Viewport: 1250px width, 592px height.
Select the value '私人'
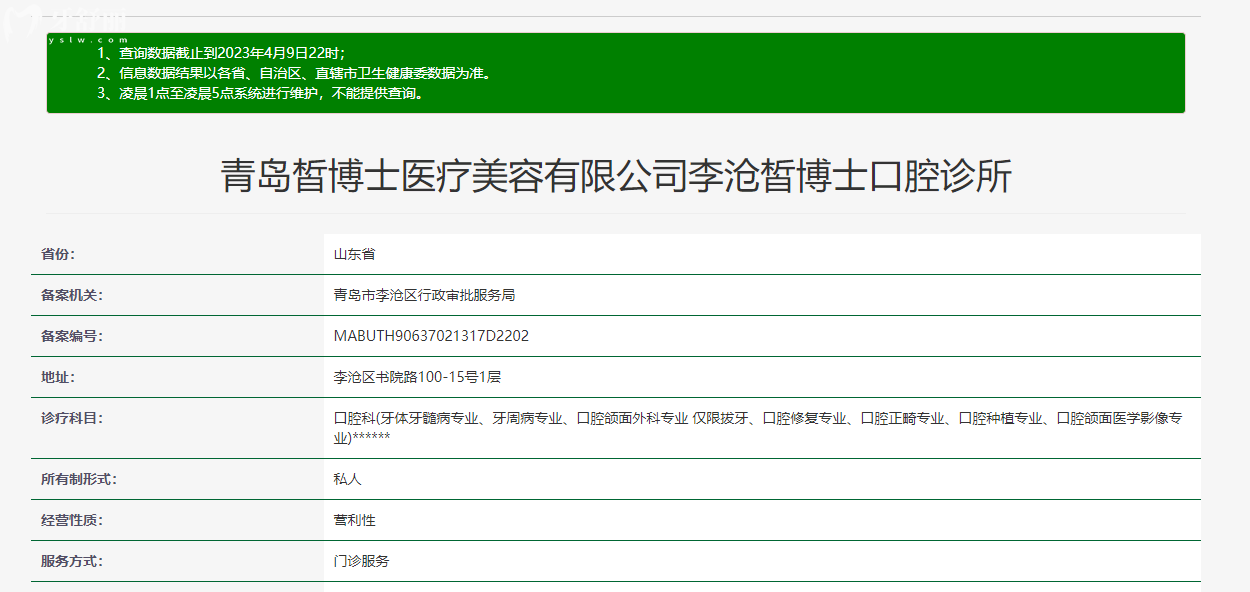(x=347, y=479)
